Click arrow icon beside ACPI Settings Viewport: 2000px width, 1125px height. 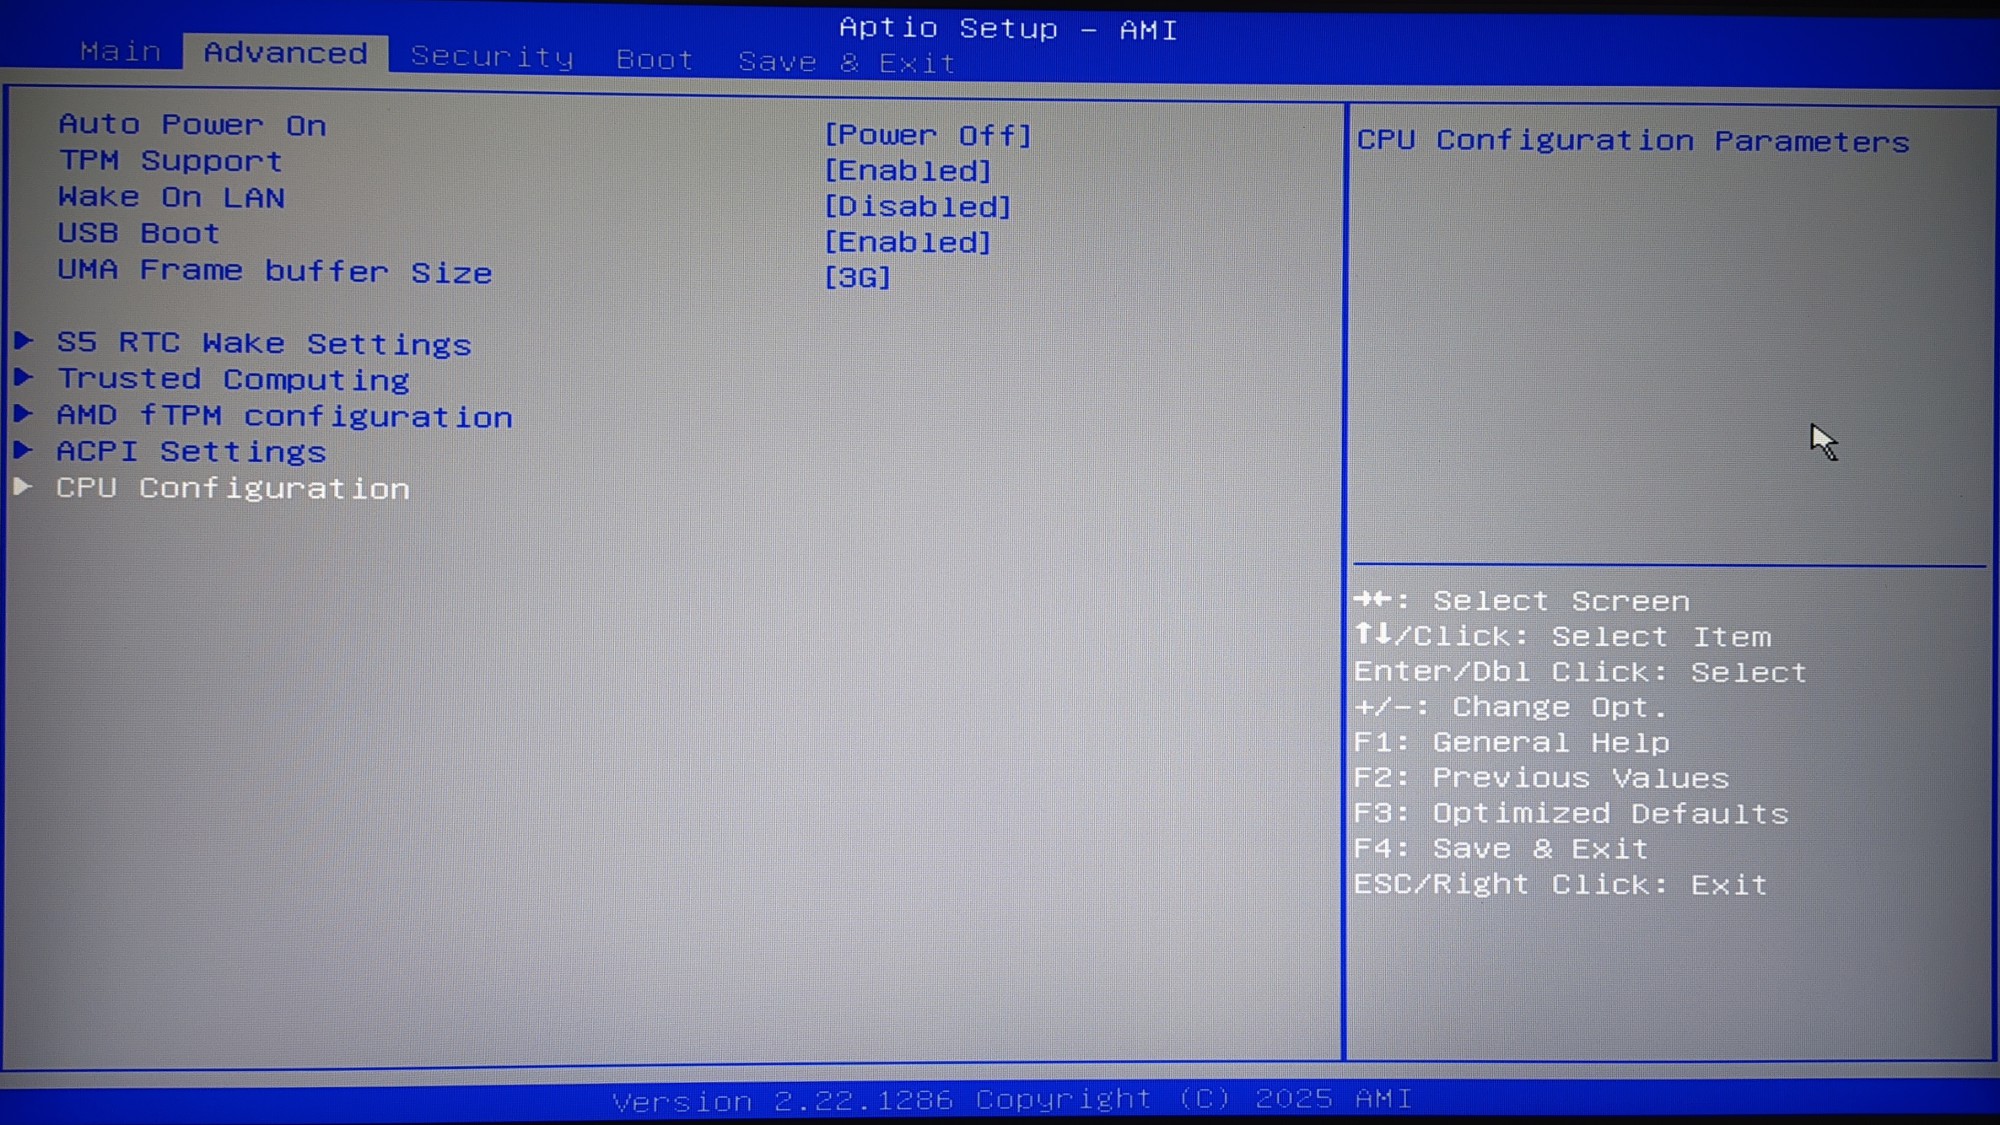point(24,450)
